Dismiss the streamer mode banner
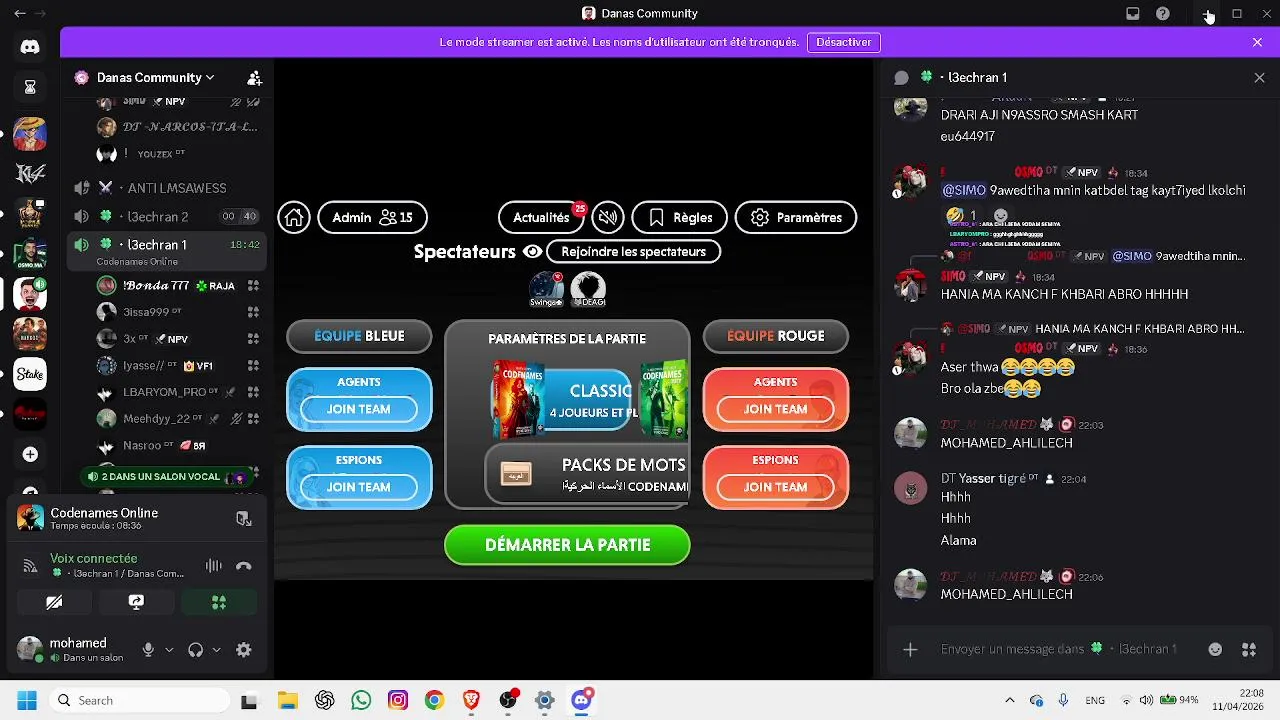Screen dimensions: 1280x720 1257,42
